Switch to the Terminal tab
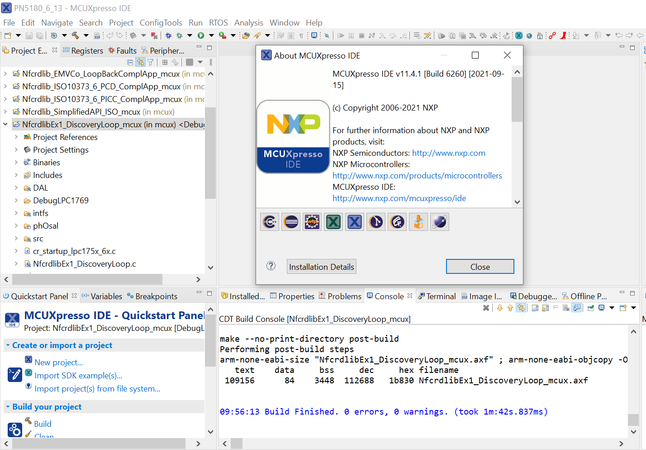This screenshot has height=450, width=646. [x=437, y=296]
